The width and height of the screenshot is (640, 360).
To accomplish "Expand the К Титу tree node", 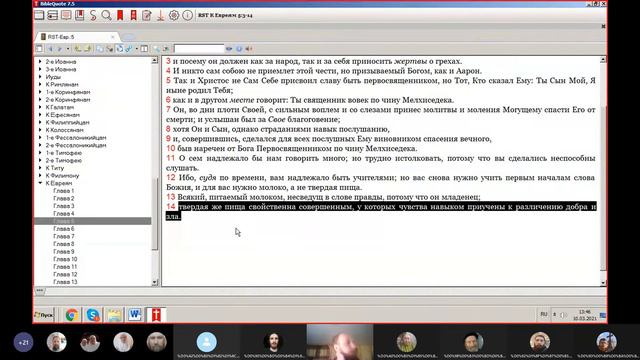I will (x=40, y=168).
